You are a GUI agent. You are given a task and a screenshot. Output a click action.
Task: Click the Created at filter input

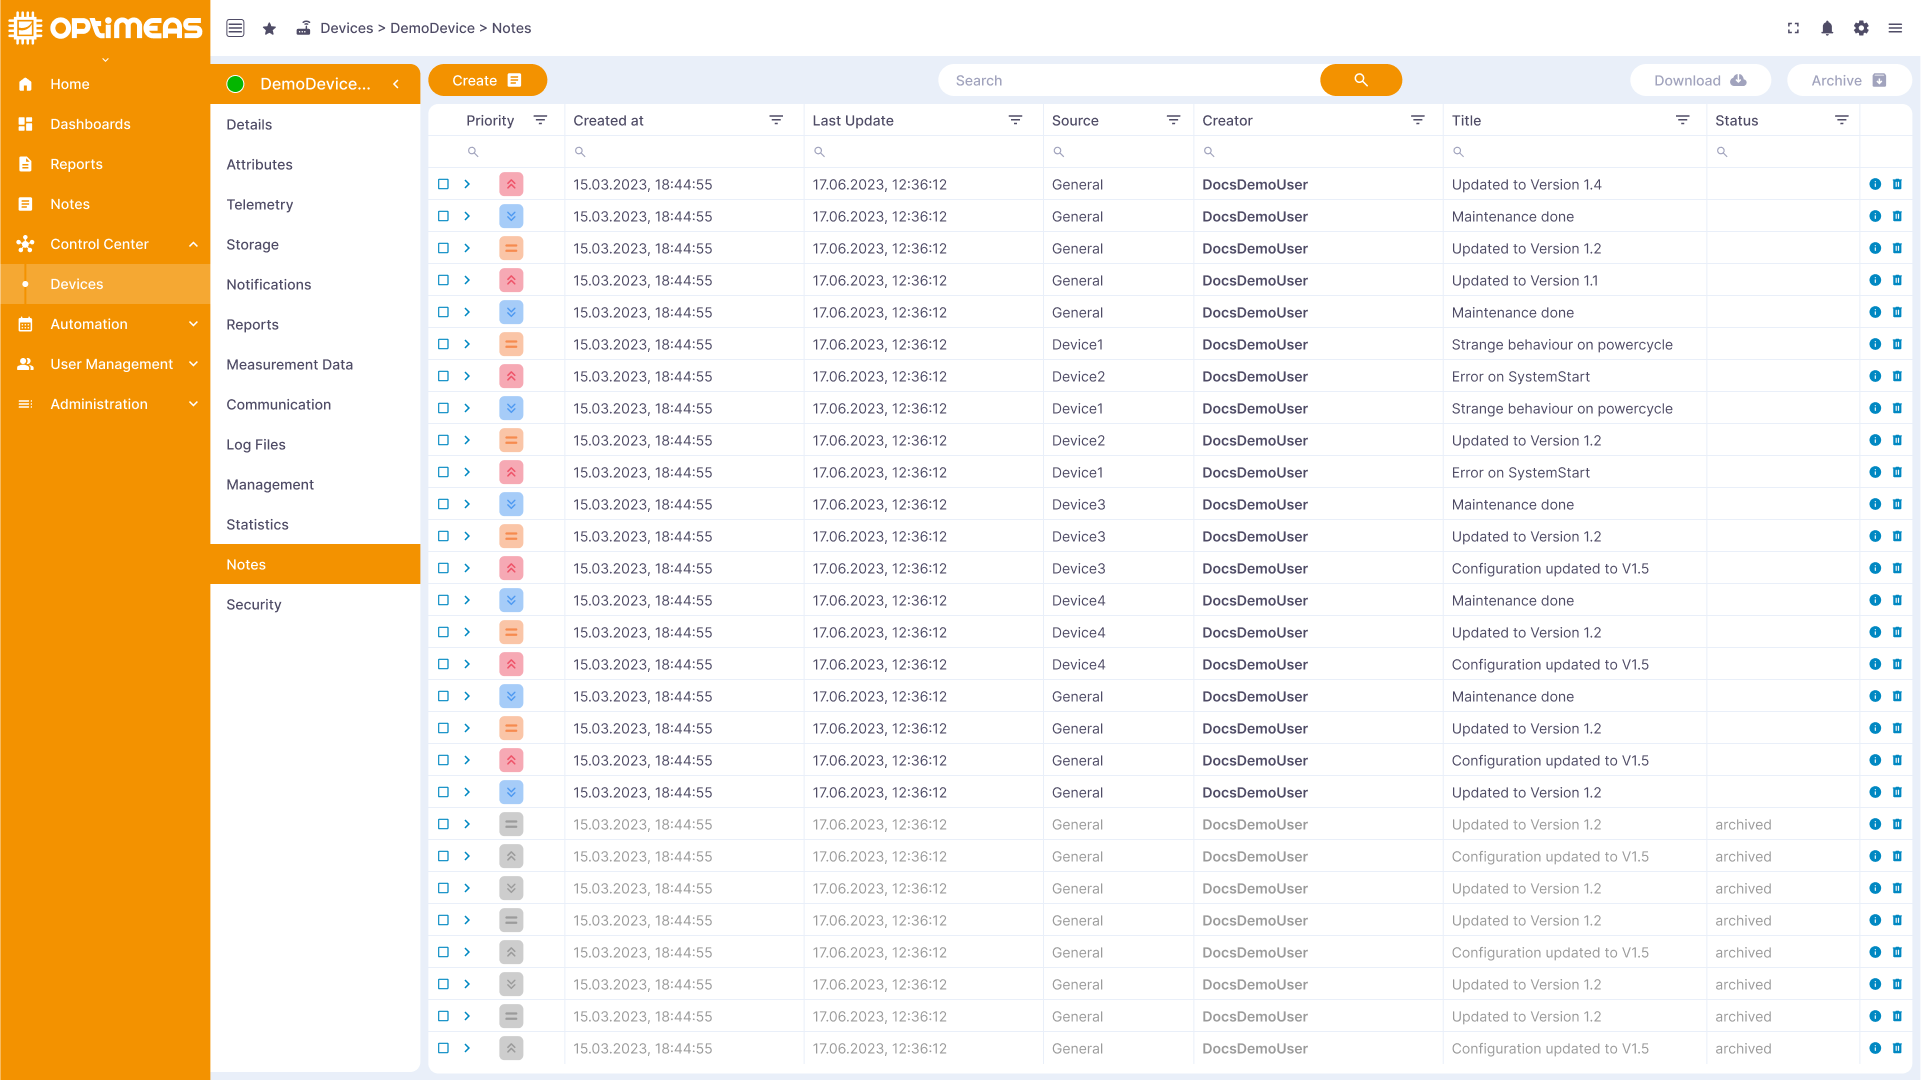[684, 152]
